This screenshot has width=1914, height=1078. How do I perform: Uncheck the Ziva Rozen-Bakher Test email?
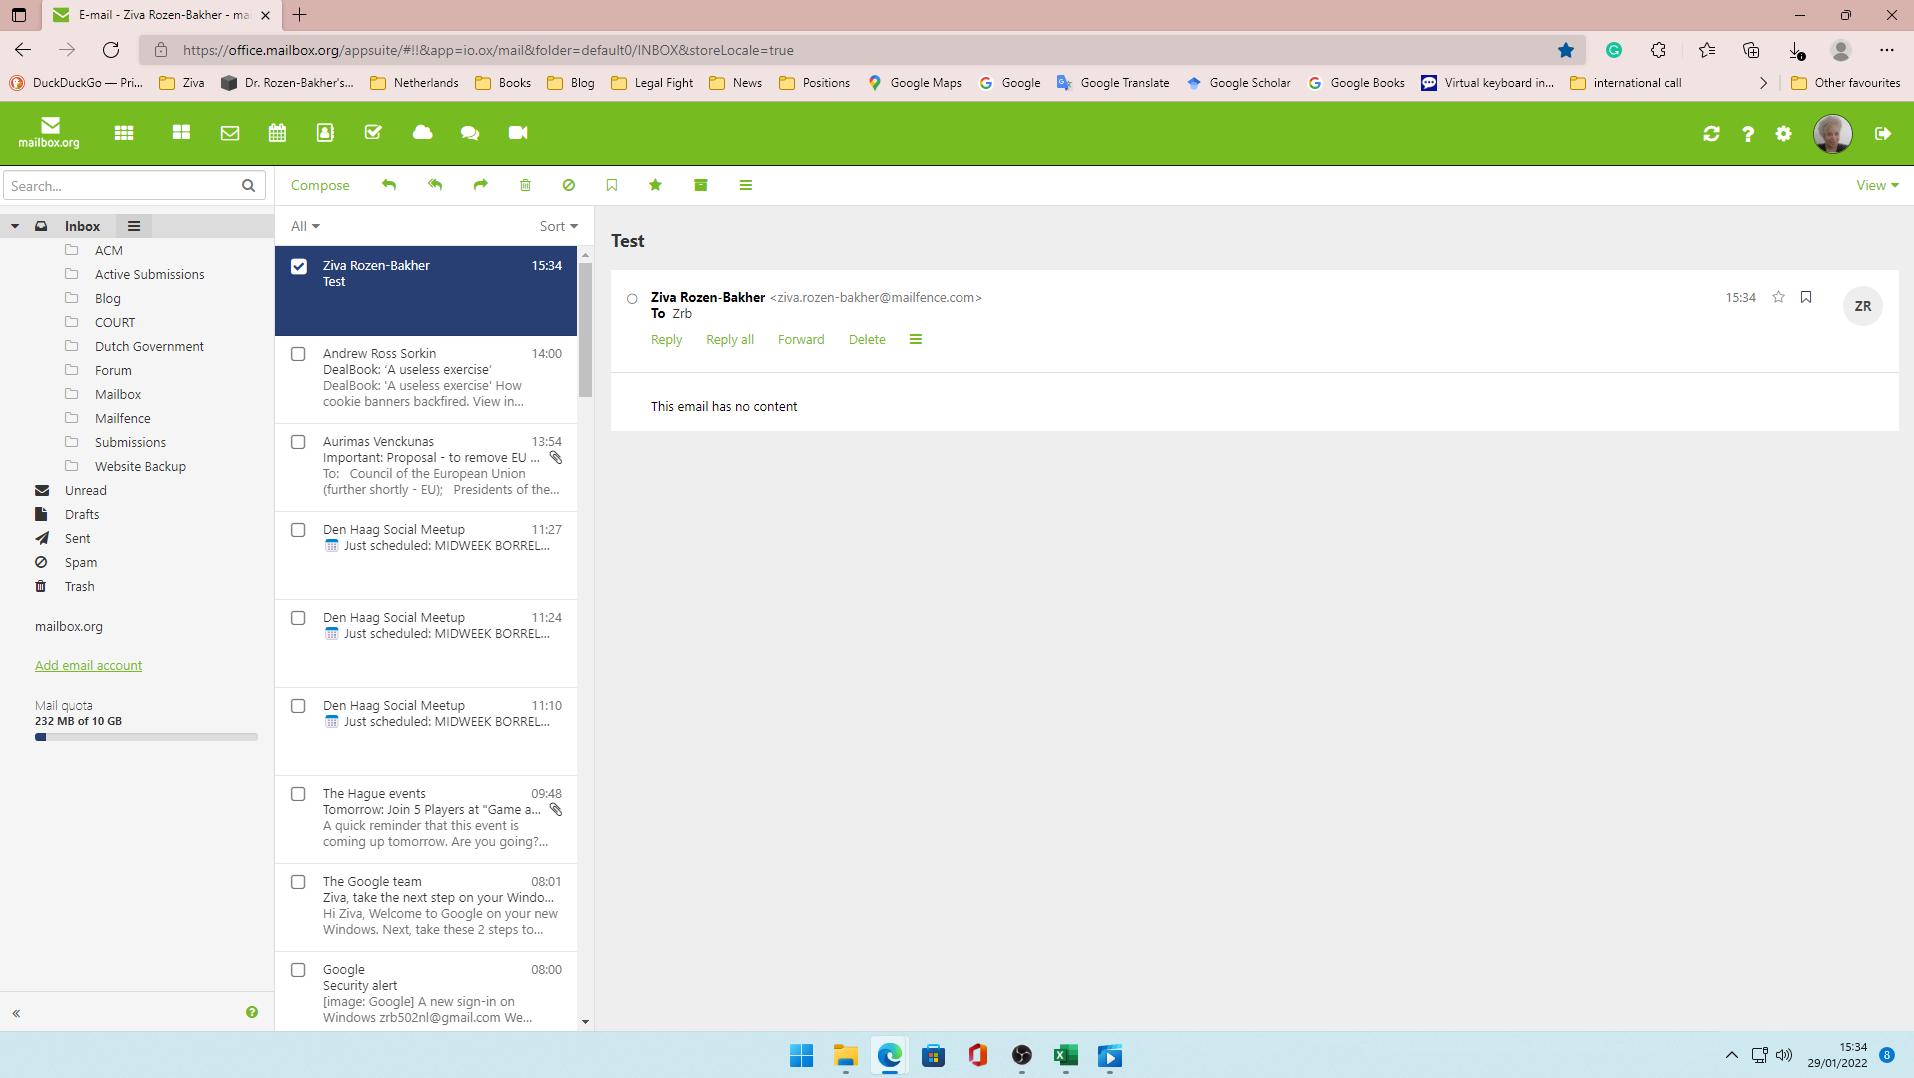click(x=299, y=266)
